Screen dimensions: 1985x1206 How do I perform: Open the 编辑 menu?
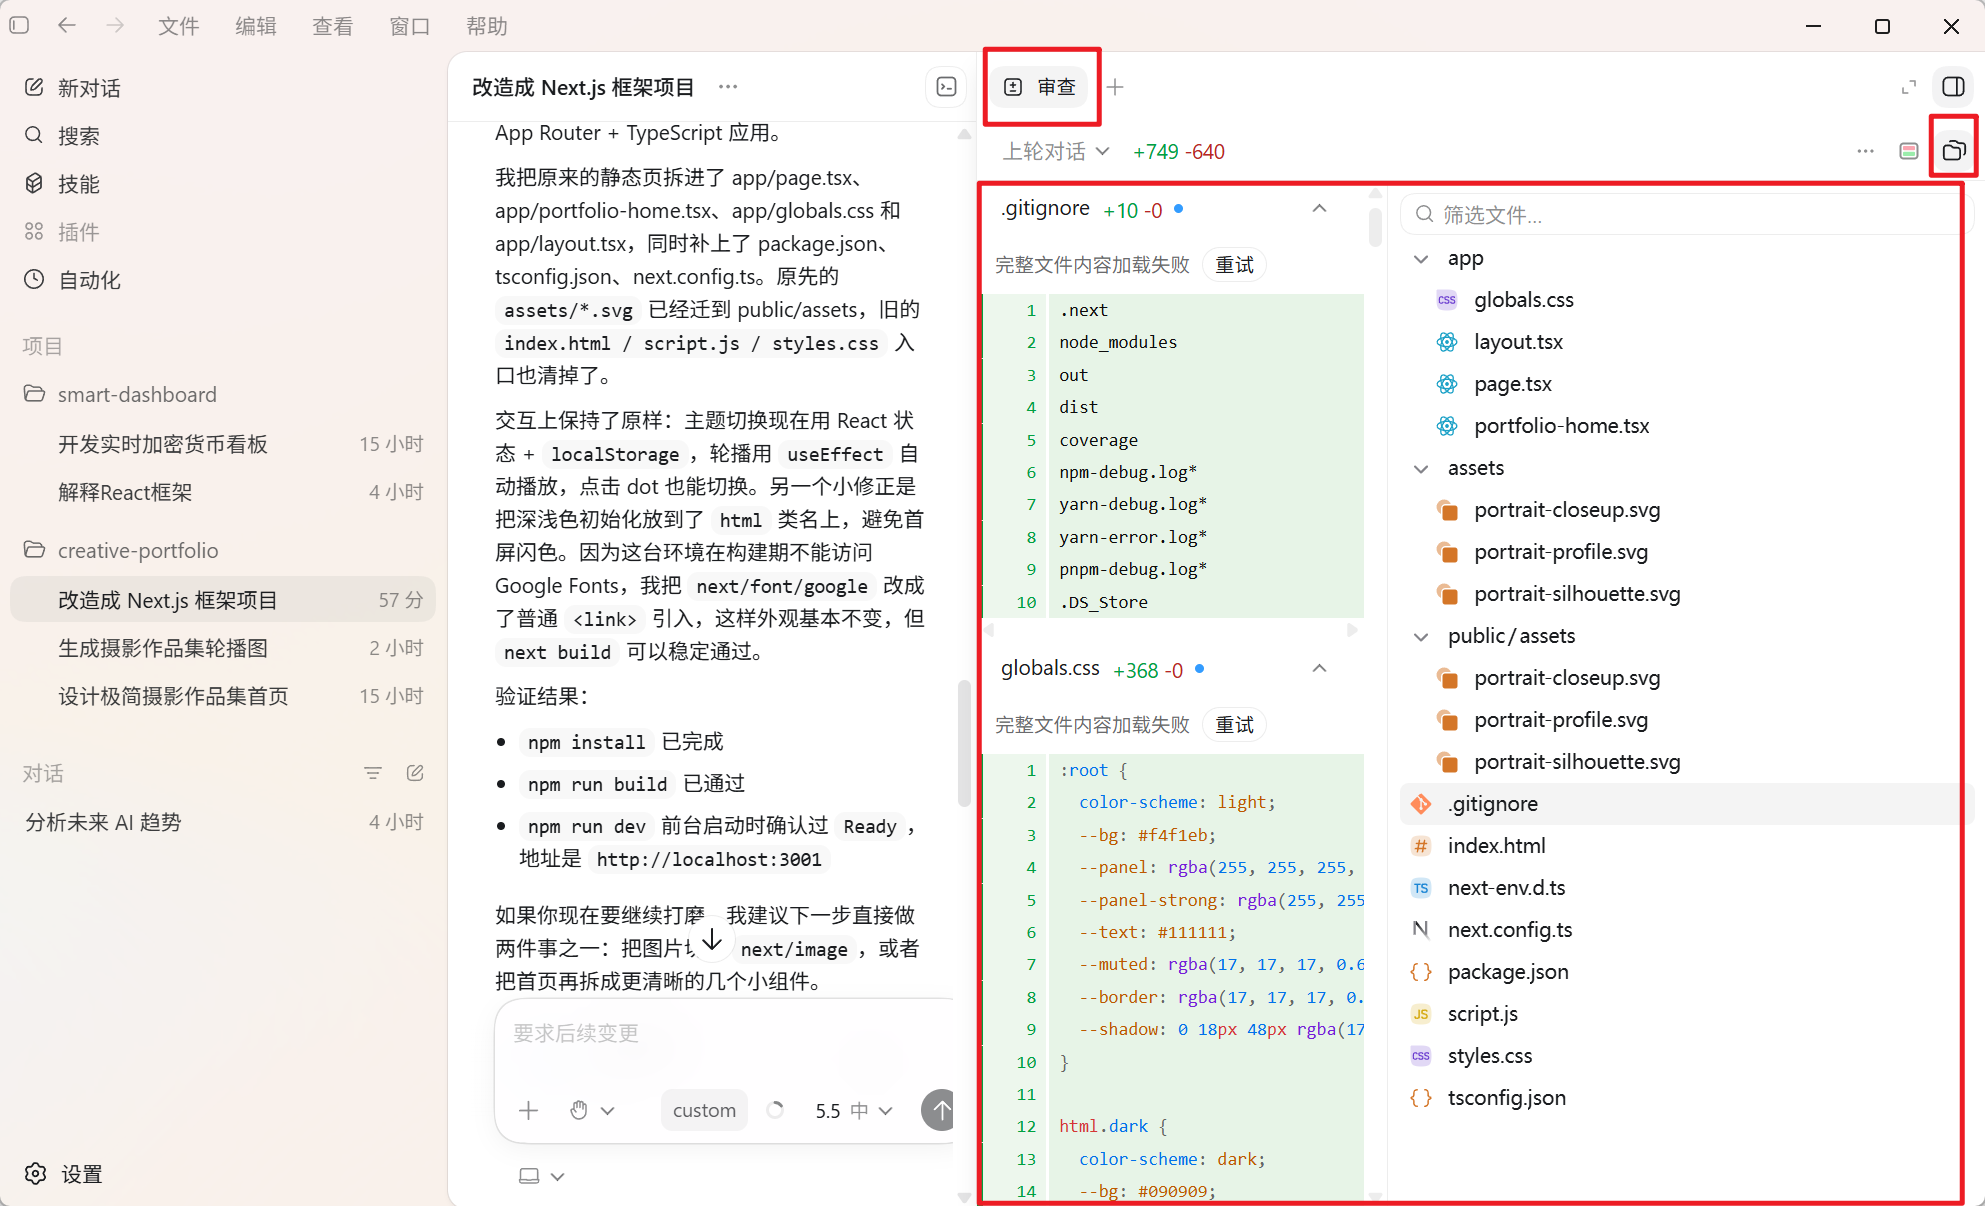tap(255, 26)
